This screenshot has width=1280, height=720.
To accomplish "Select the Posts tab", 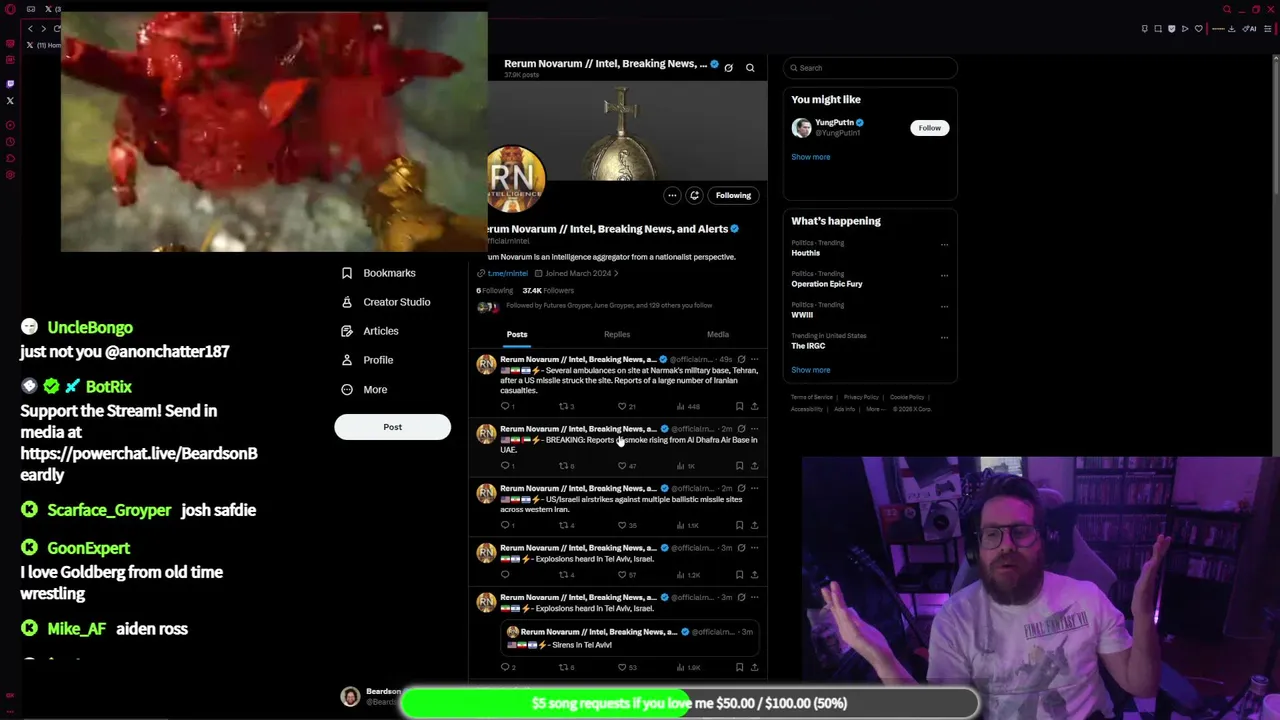I will [x=516, y=334].
